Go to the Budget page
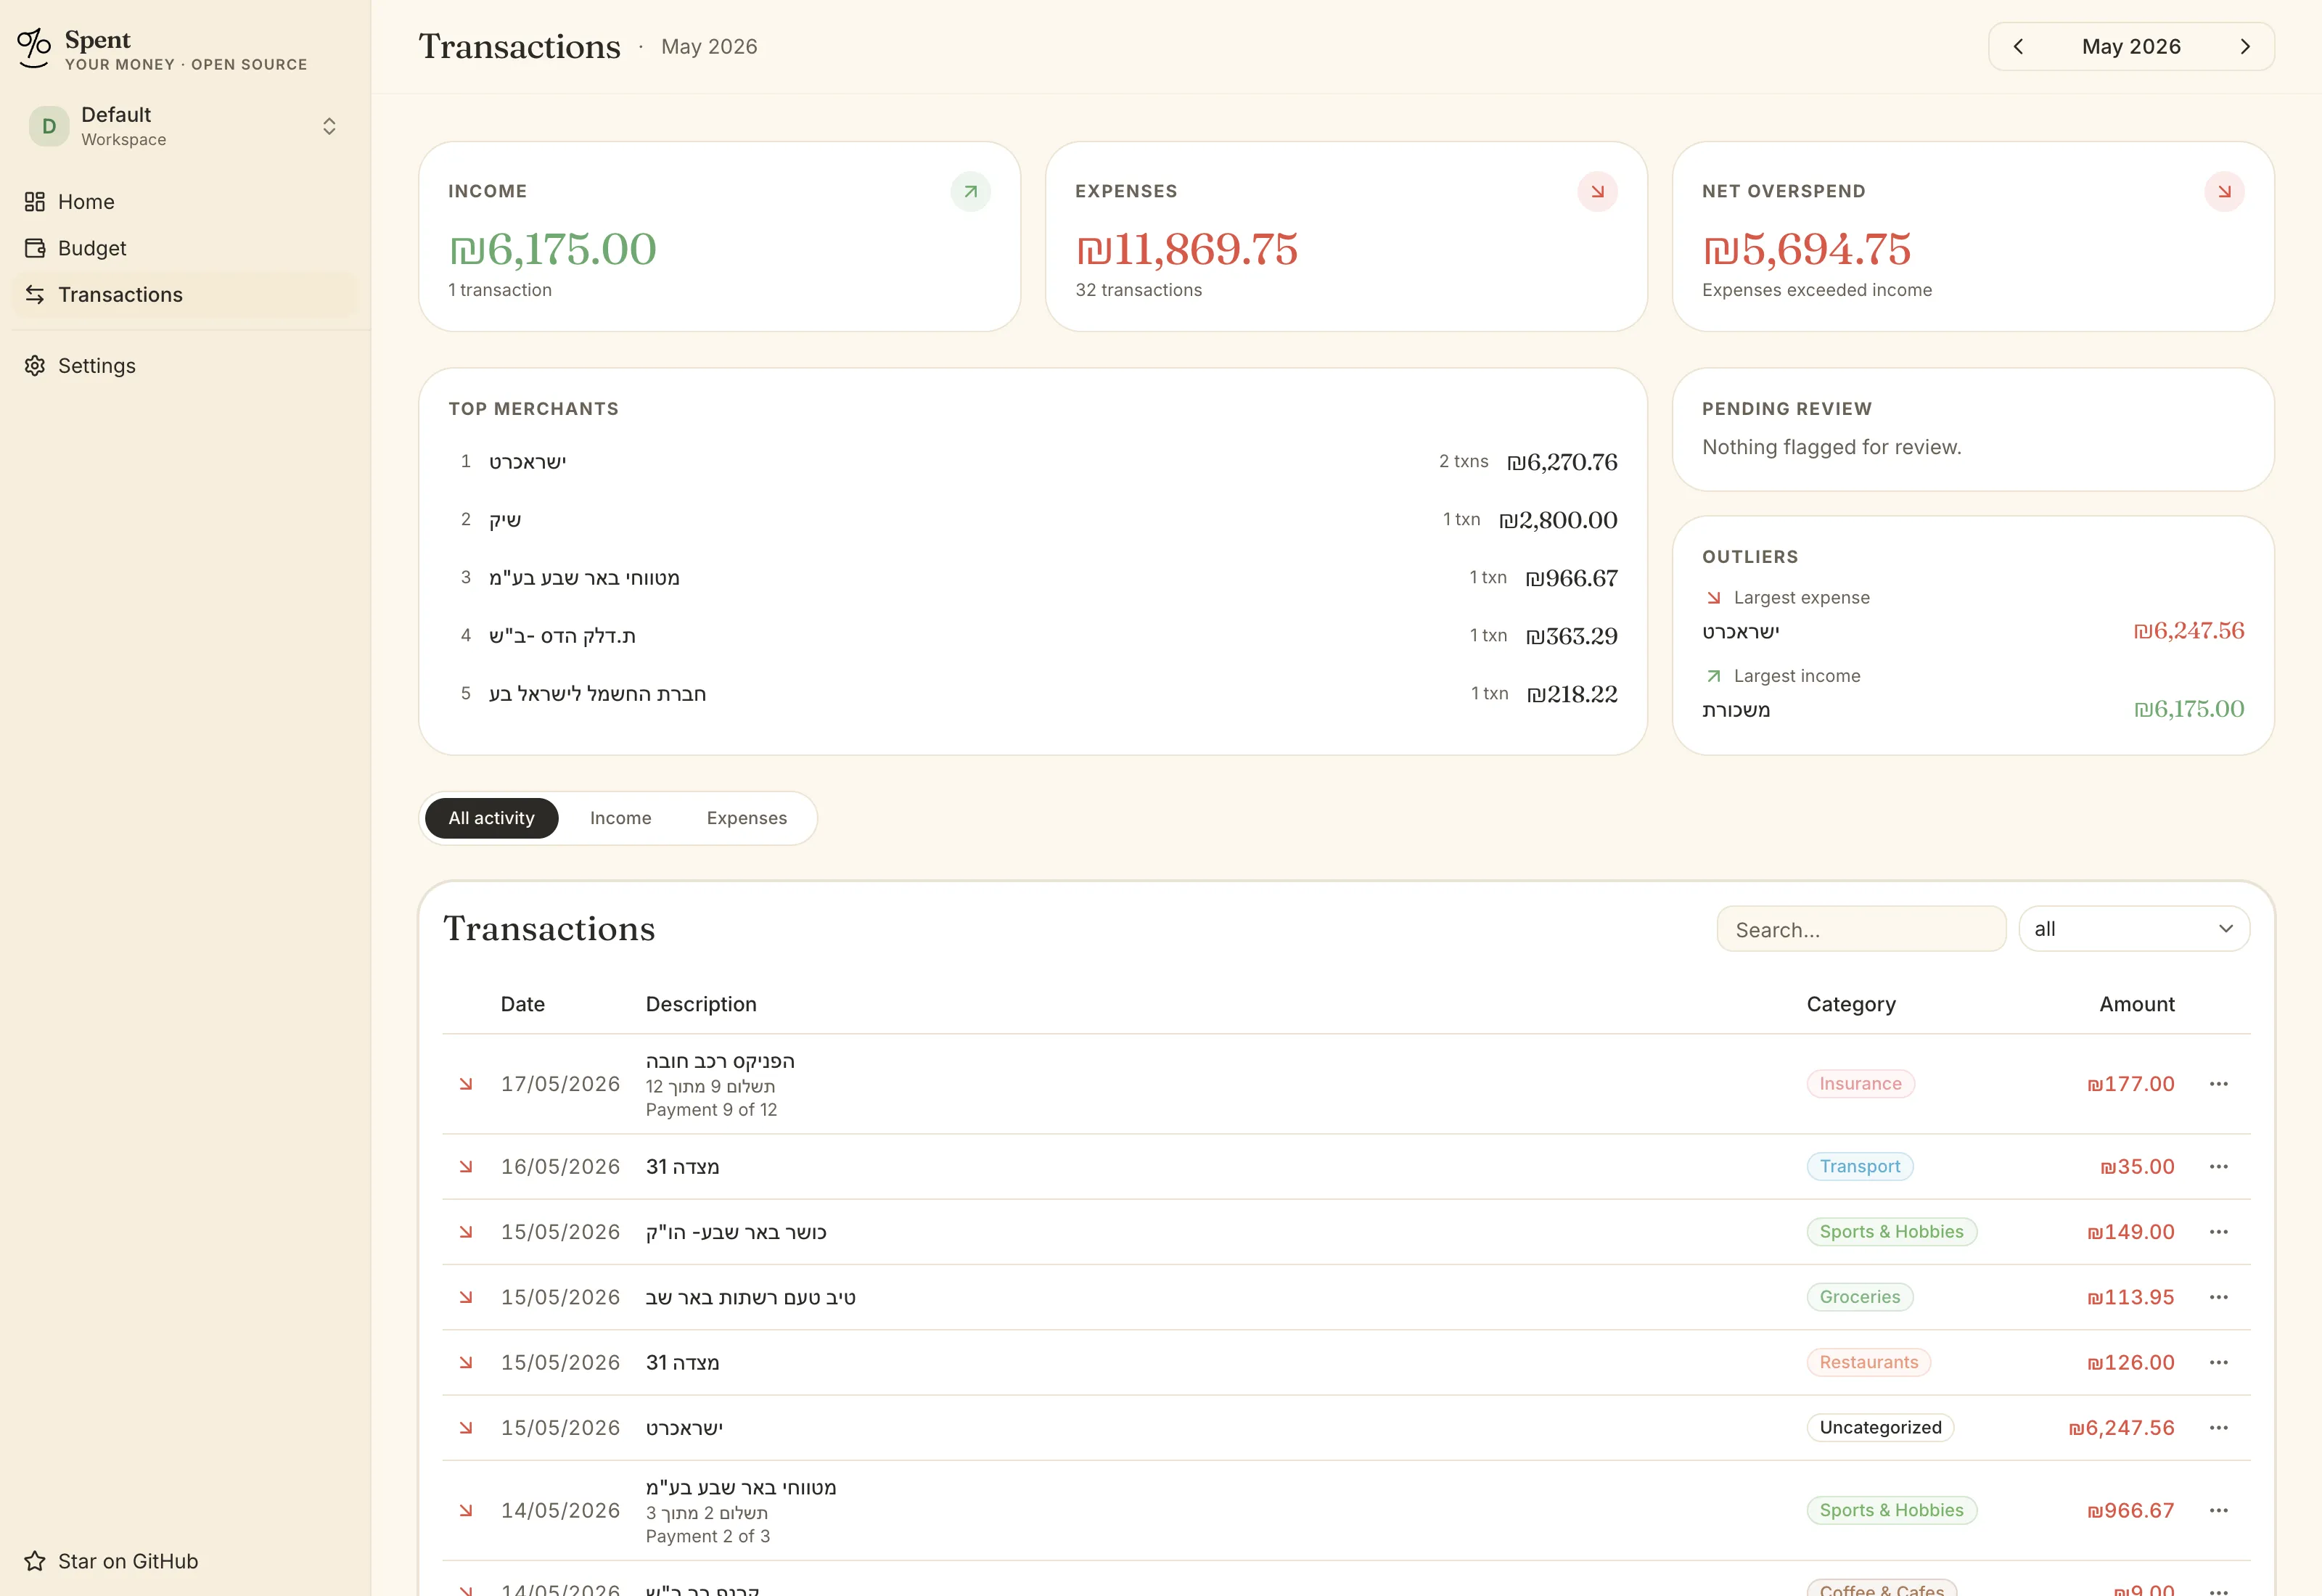This screenshot has width=2322, height=1596. click(x=185, y=248)
